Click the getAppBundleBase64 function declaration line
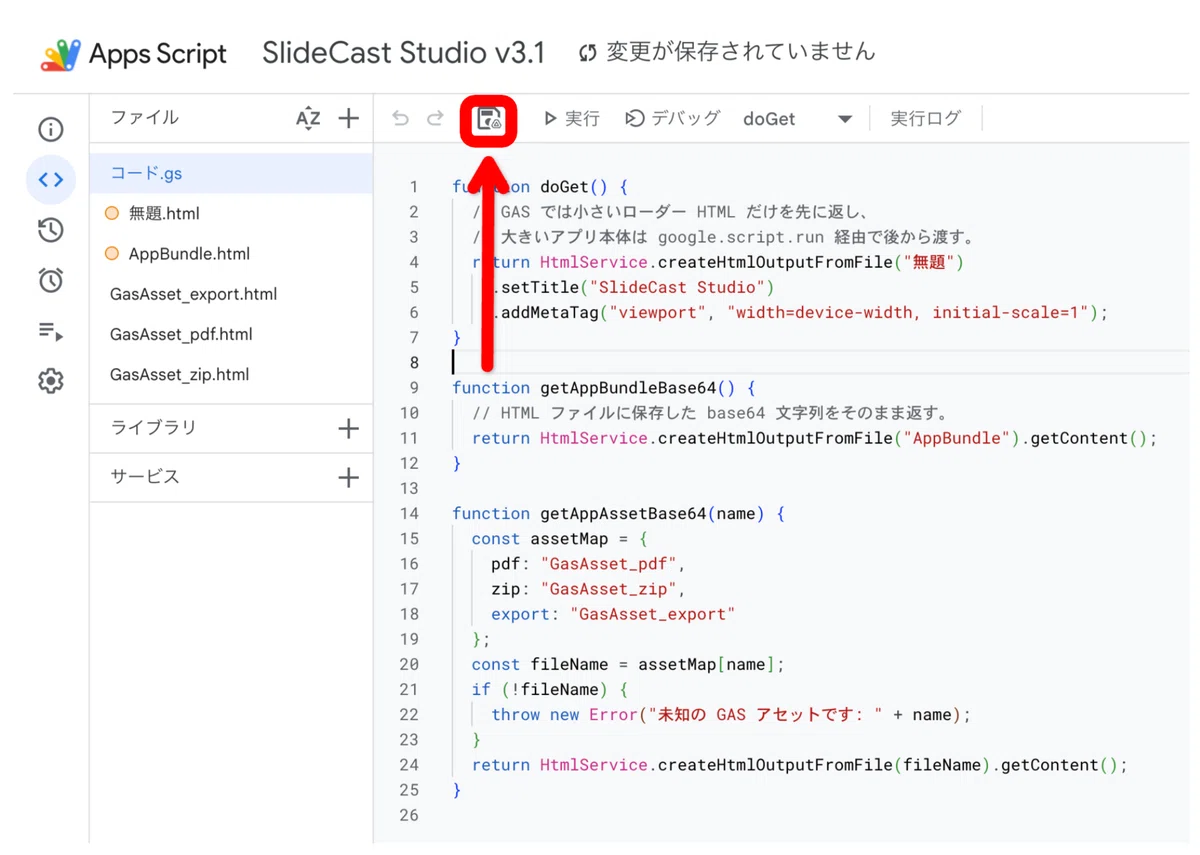Screen dimensions: 1200x855 tap(604, 388)
